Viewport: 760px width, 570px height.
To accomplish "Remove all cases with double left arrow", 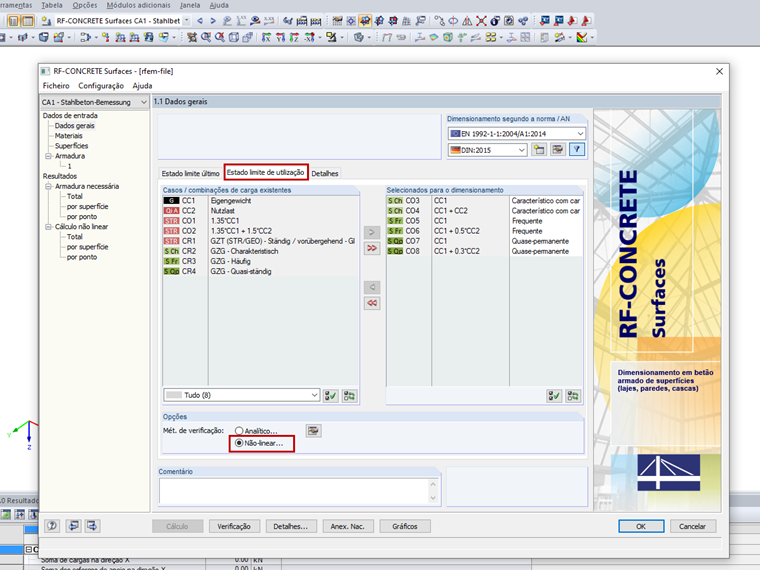I will click(x=372, y=303).
